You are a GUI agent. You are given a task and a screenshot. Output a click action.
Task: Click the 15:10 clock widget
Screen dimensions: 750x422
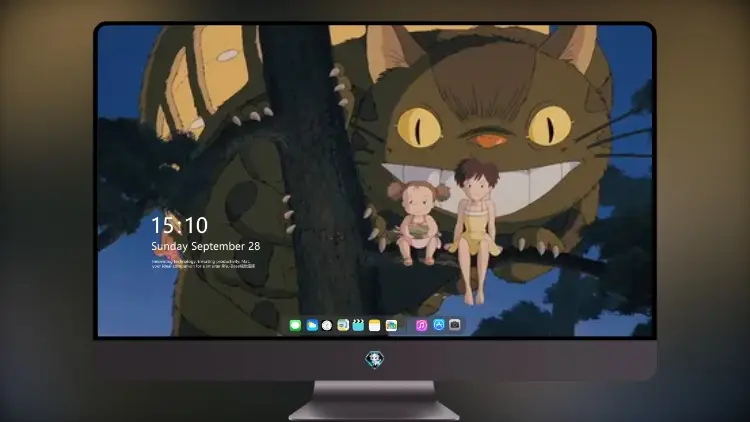tap(179, 225)
